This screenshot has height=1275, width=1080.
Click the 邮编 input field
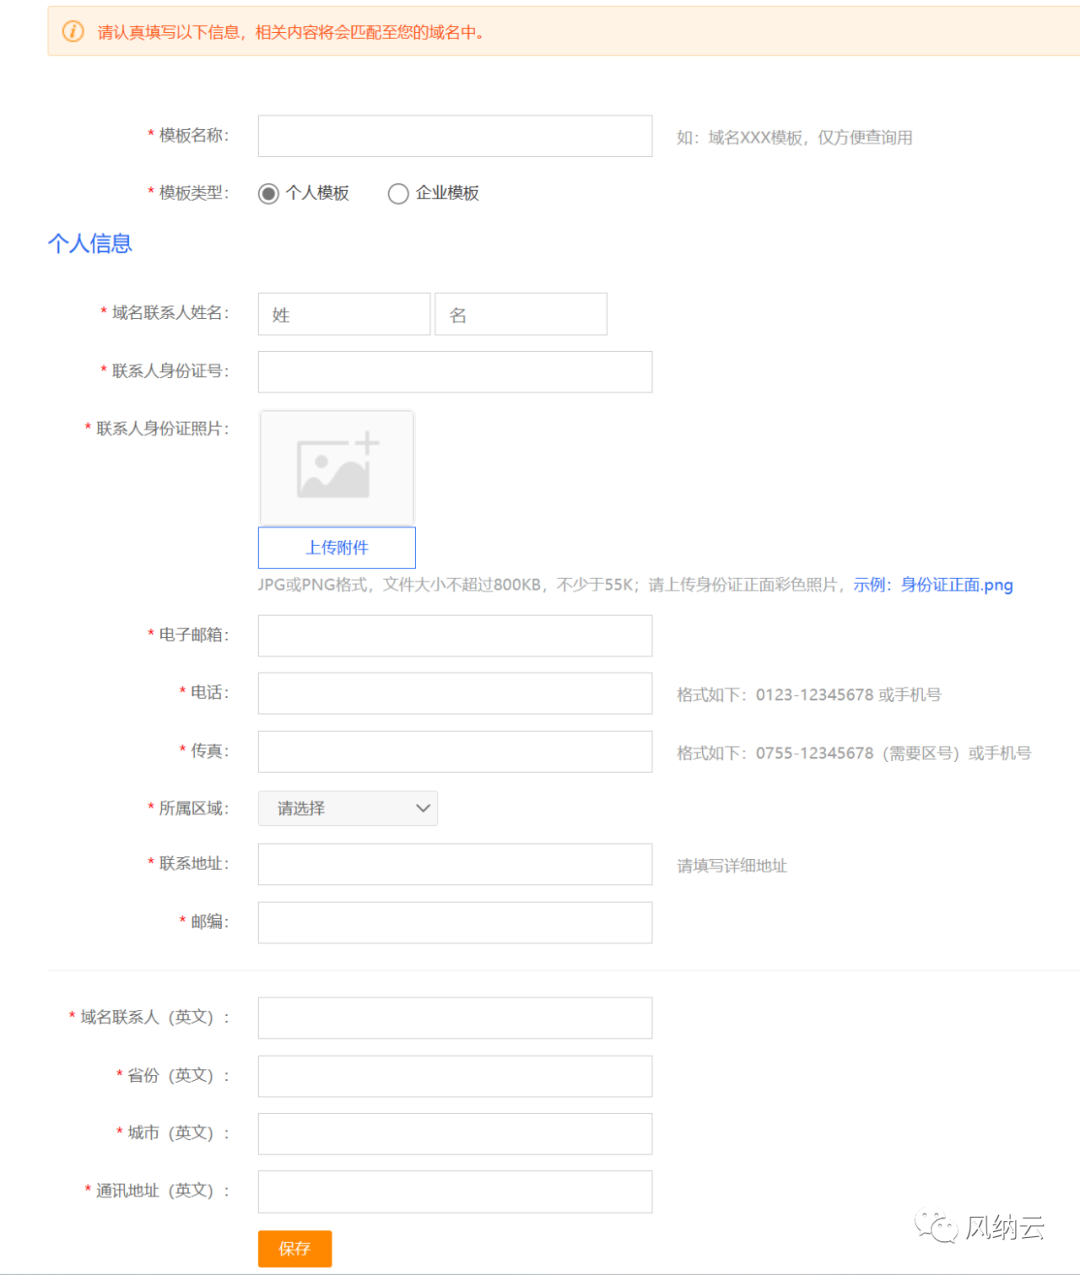(x=455, y=923)
